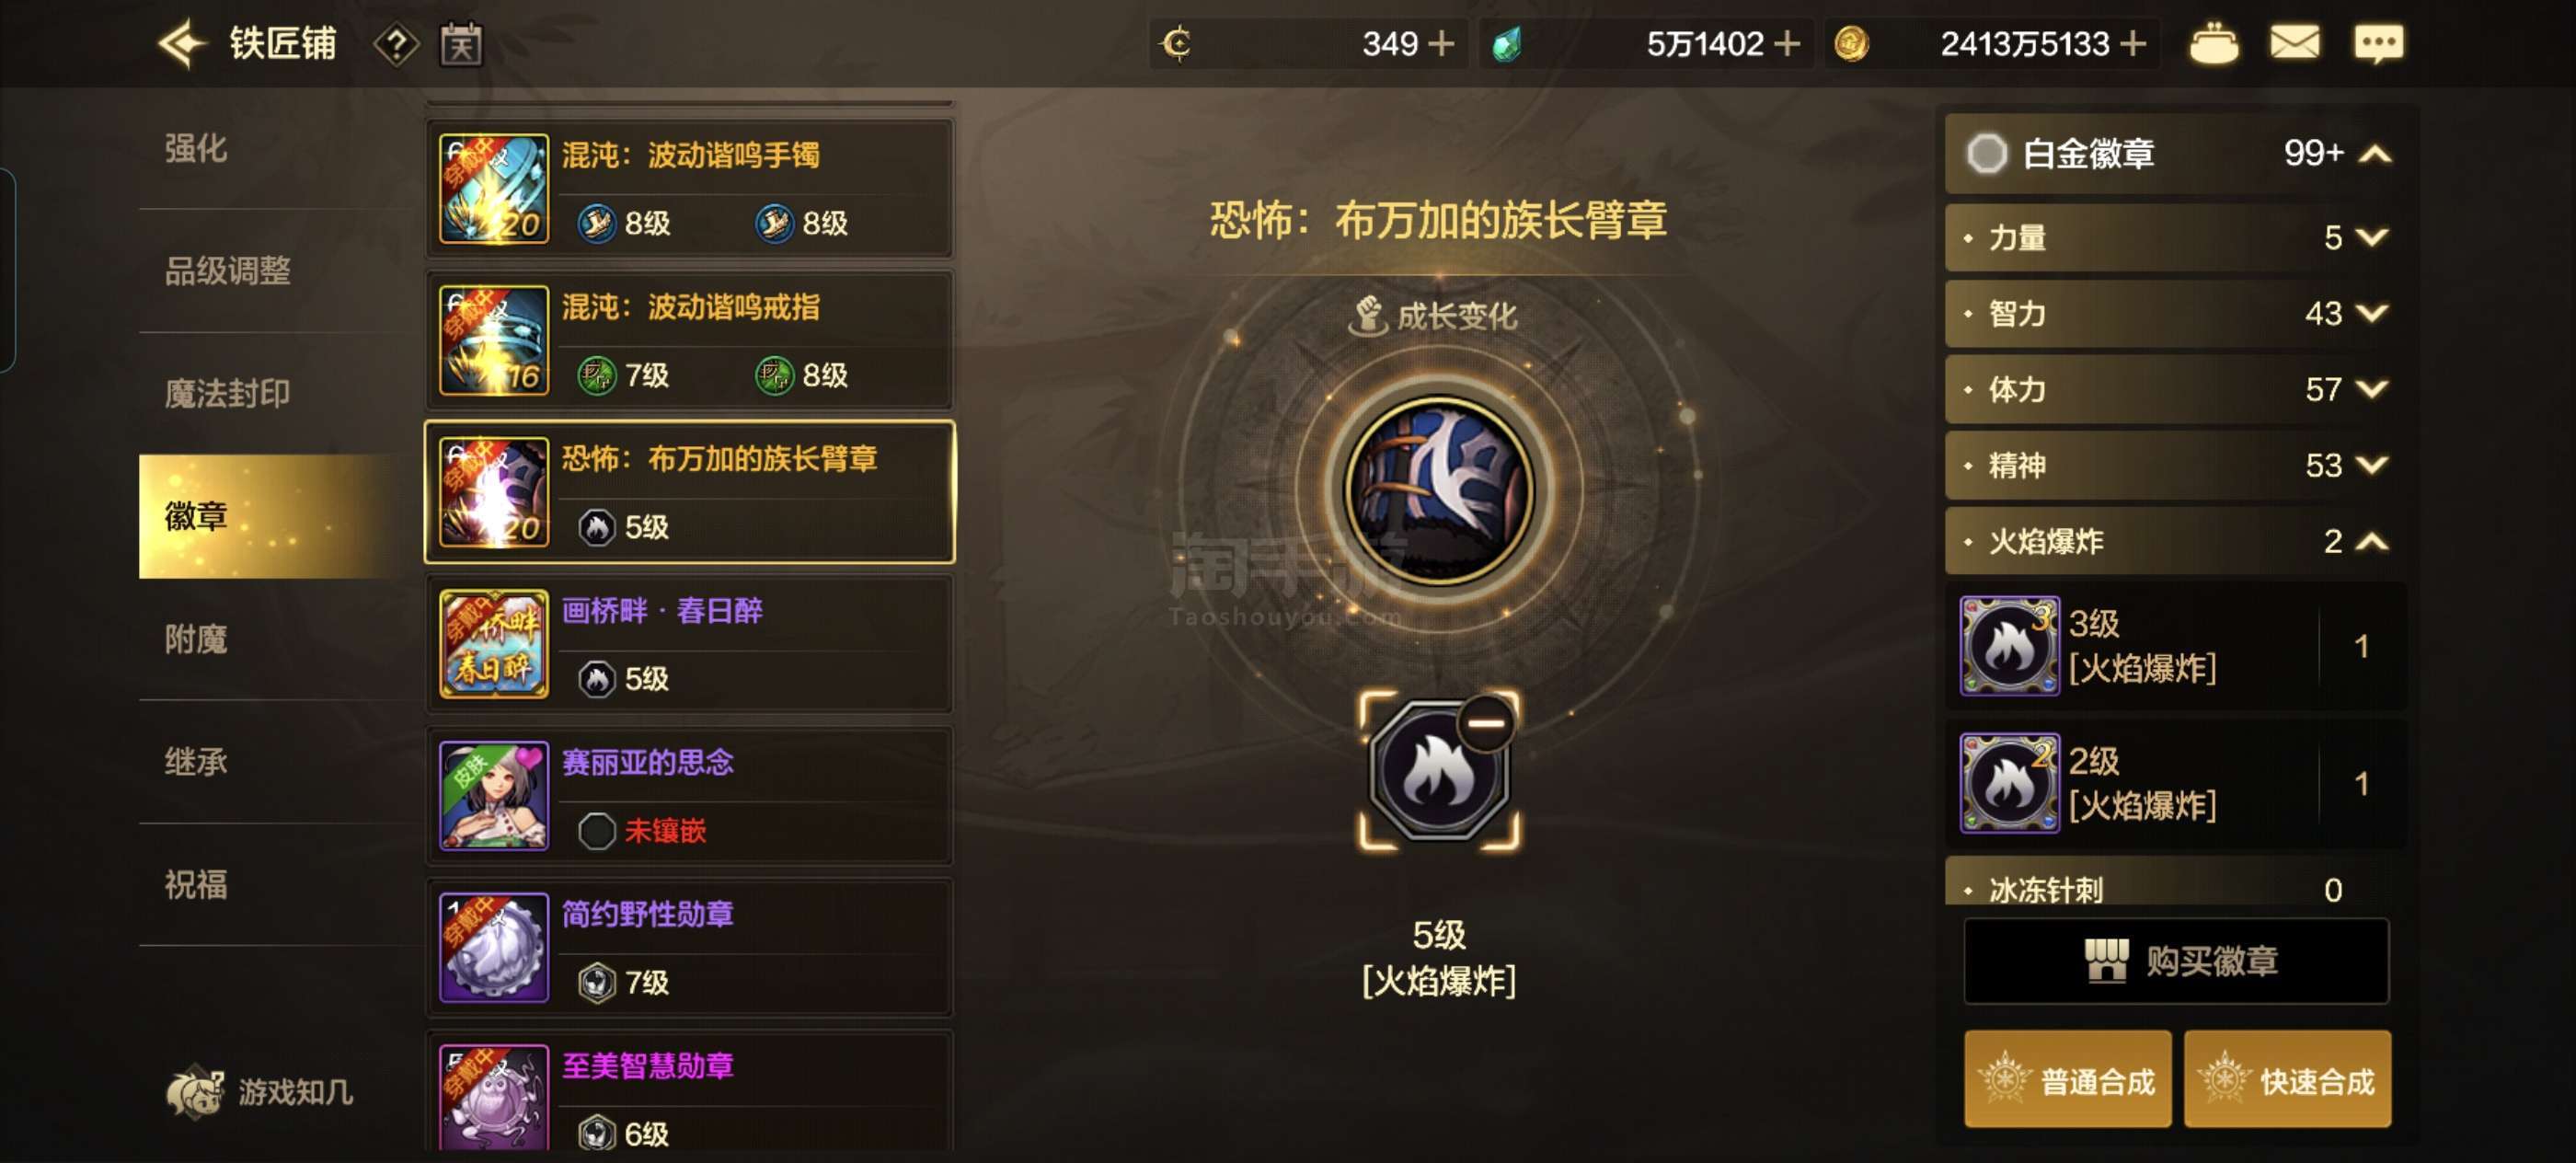This screenshot has height=1163, width=2576.
Task: Open the calendar icon in header
Action: click(x=461, y=44)
